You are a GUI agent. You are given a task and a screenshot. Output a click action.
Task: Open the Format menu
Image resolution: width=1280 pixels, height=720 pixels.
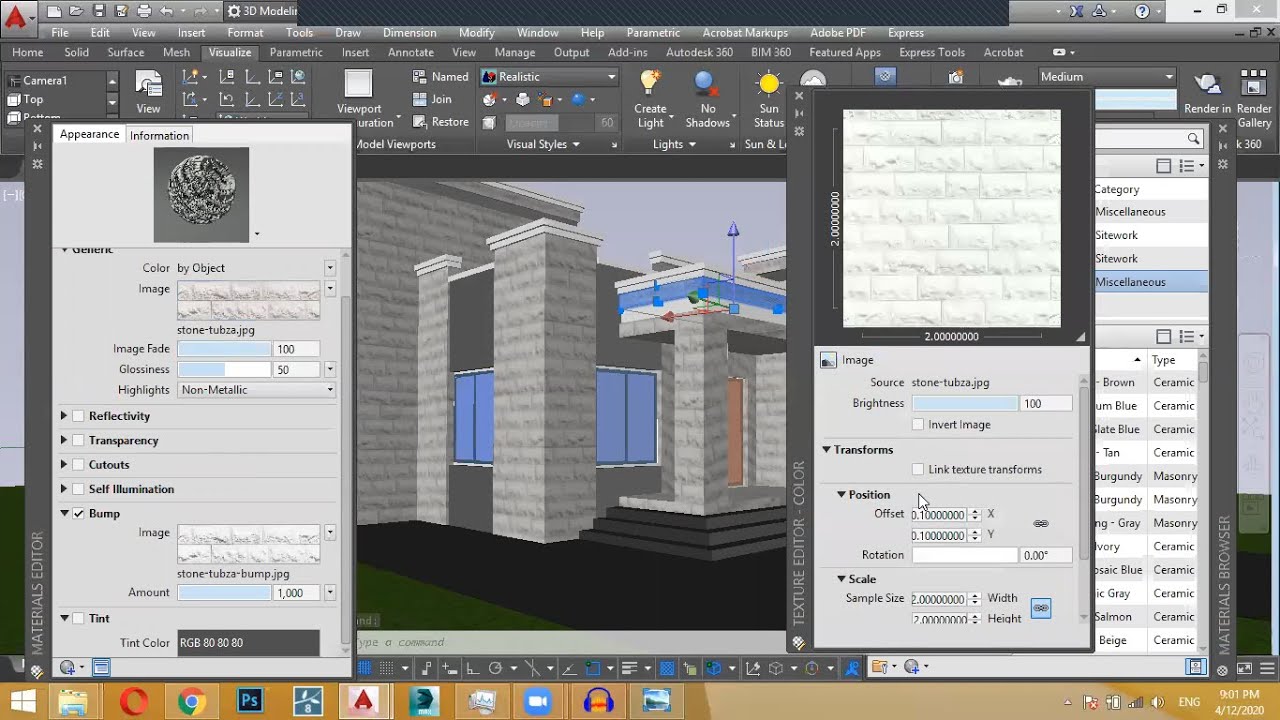pos(245,33)
